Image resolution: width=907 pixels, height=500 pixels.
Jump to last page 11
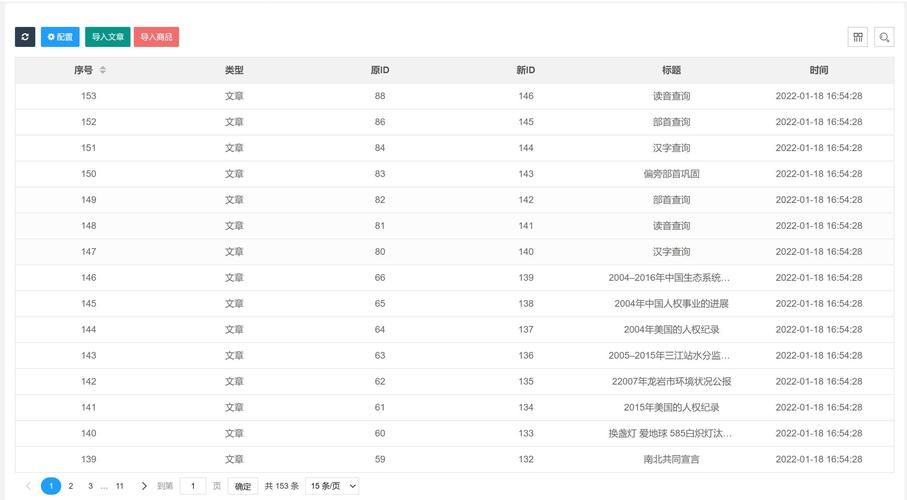(x=120, y=486)
